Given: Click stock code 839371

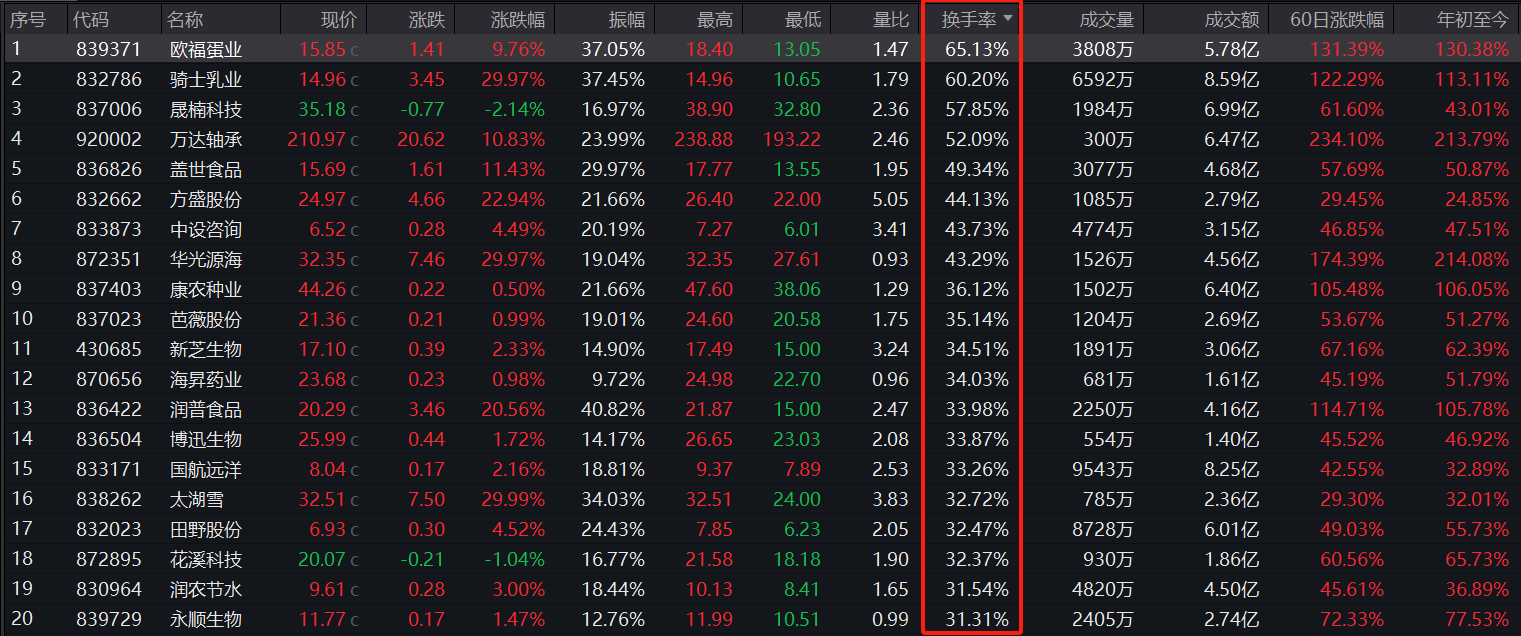Looking at the screenshot, I should [x=109, y=49].
